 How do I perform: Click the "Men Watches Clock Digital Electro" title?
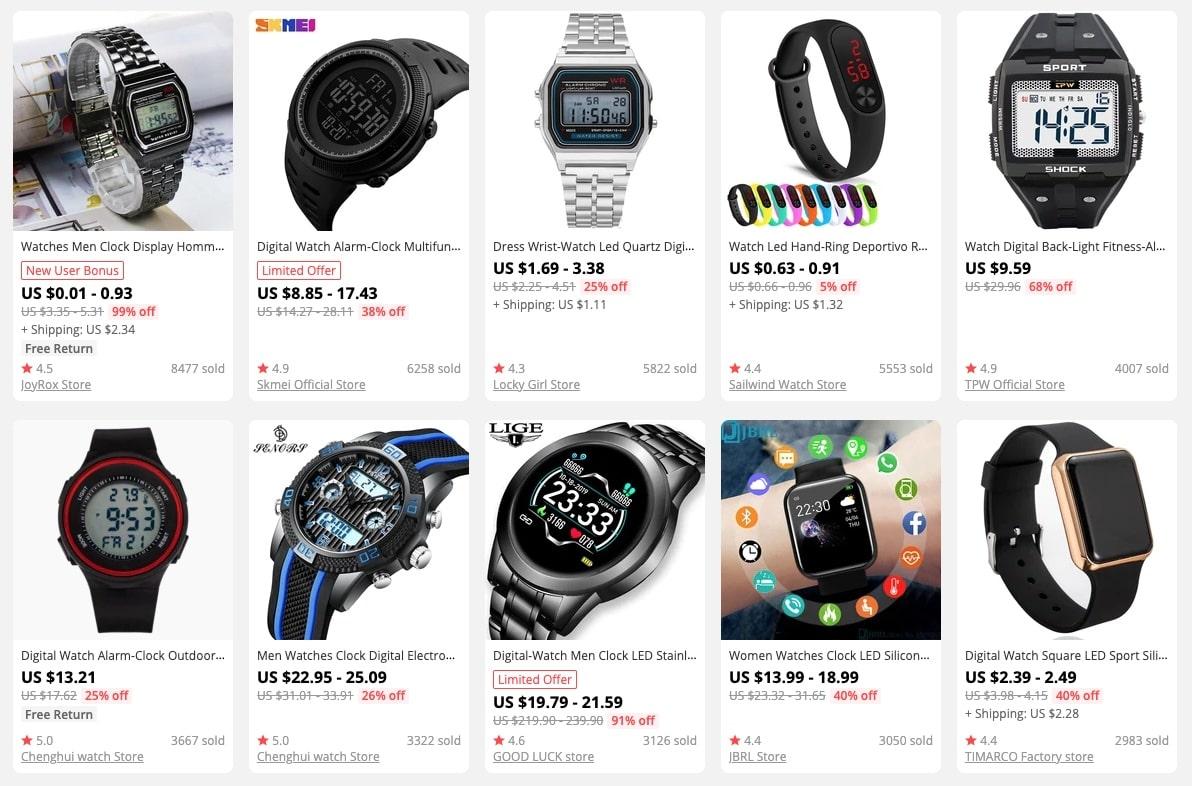(x=356, y=655)
